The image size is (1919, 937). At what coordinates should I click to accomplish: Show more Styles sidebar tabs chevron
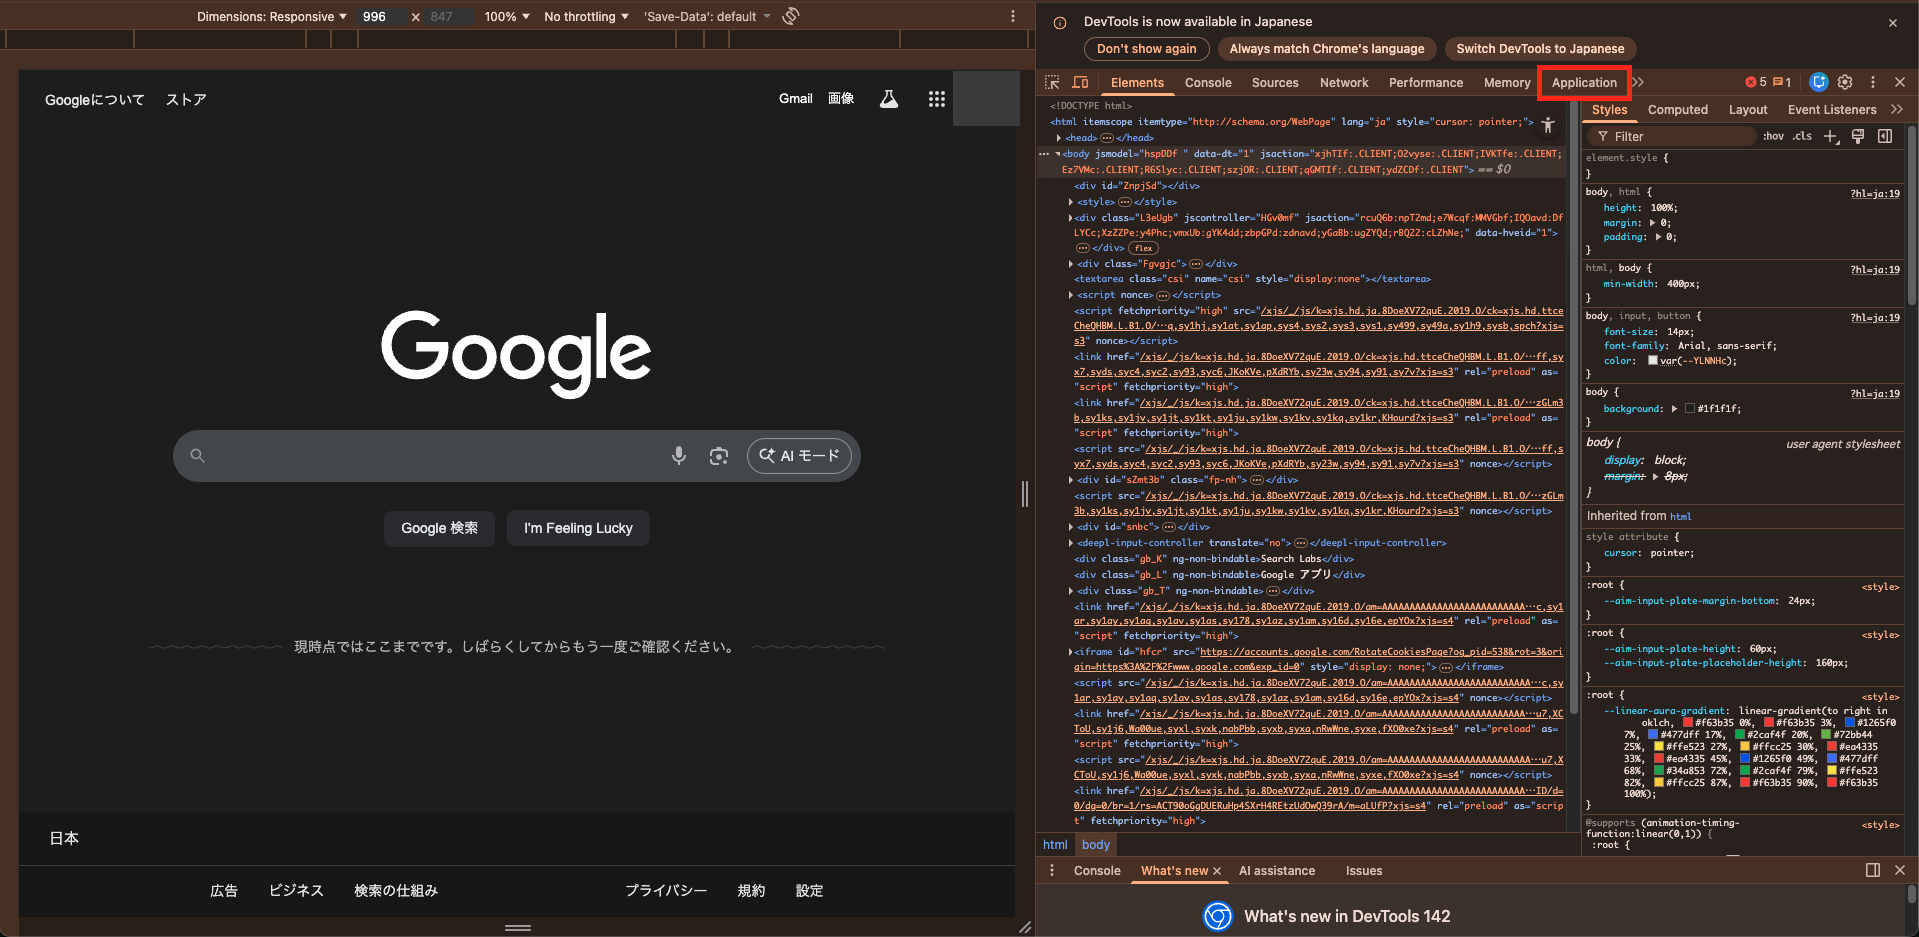(x=1896, y=109)
